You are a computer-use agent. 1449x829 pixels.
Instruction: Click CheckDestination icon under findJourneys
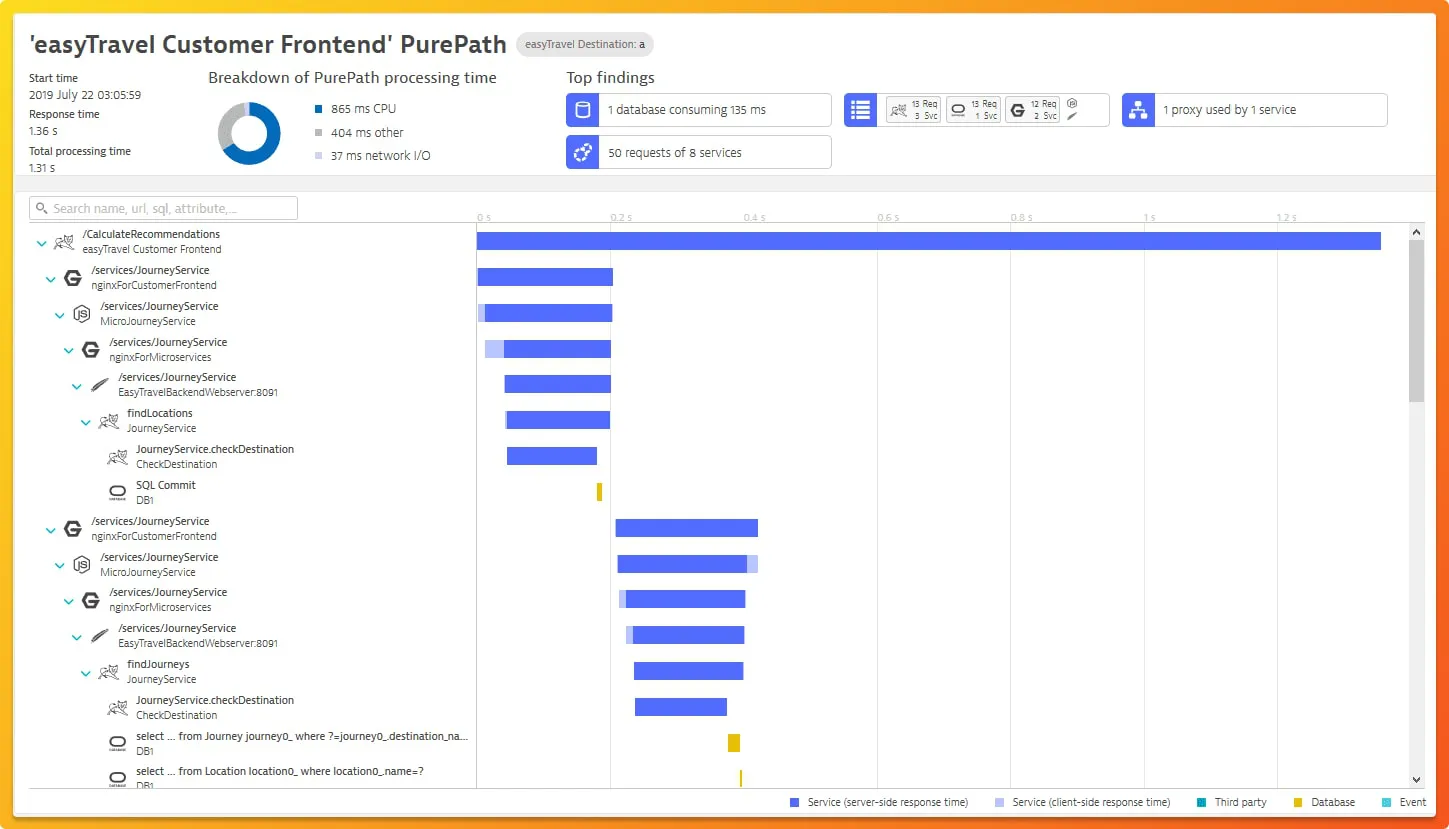pyautogui.click(x=117, y=708)
